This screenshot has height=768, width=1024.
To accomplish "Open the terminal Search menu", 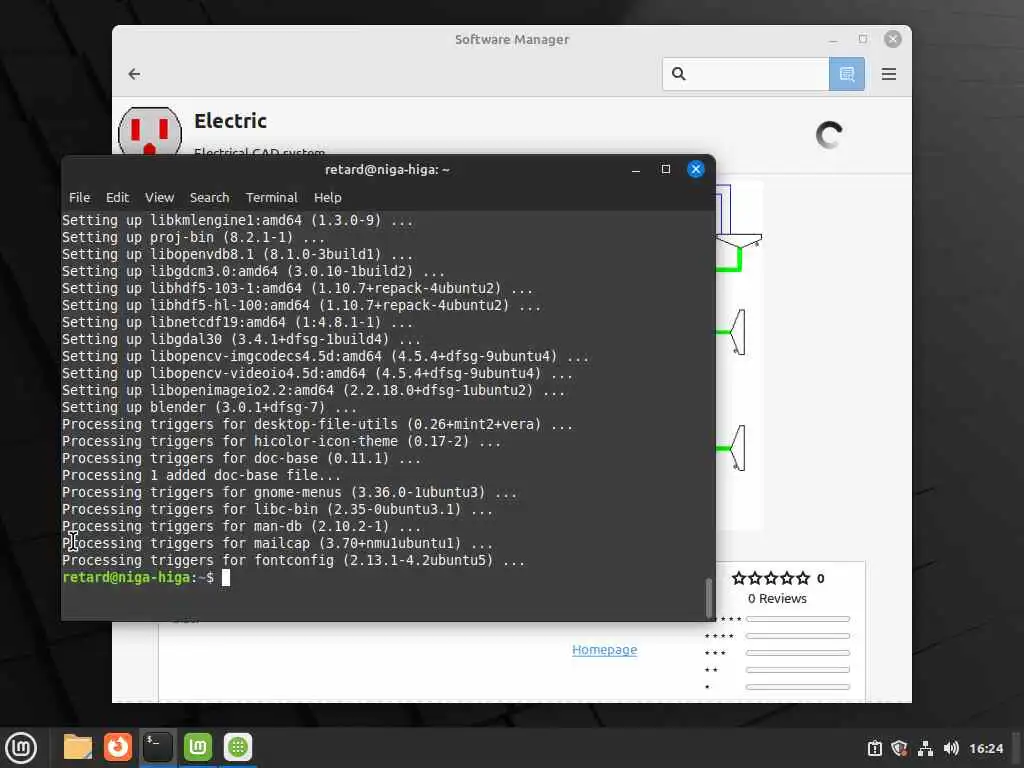I will tap(209, 197).
